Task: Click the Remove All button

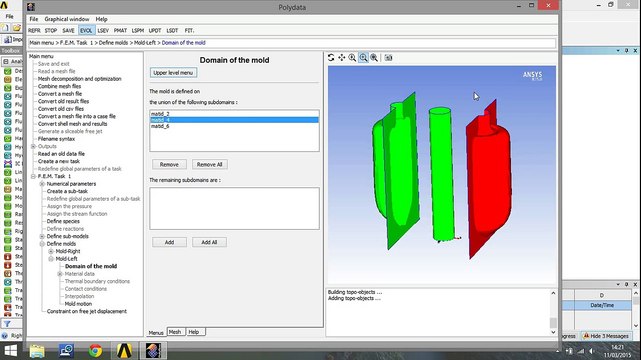Action: 209,164
